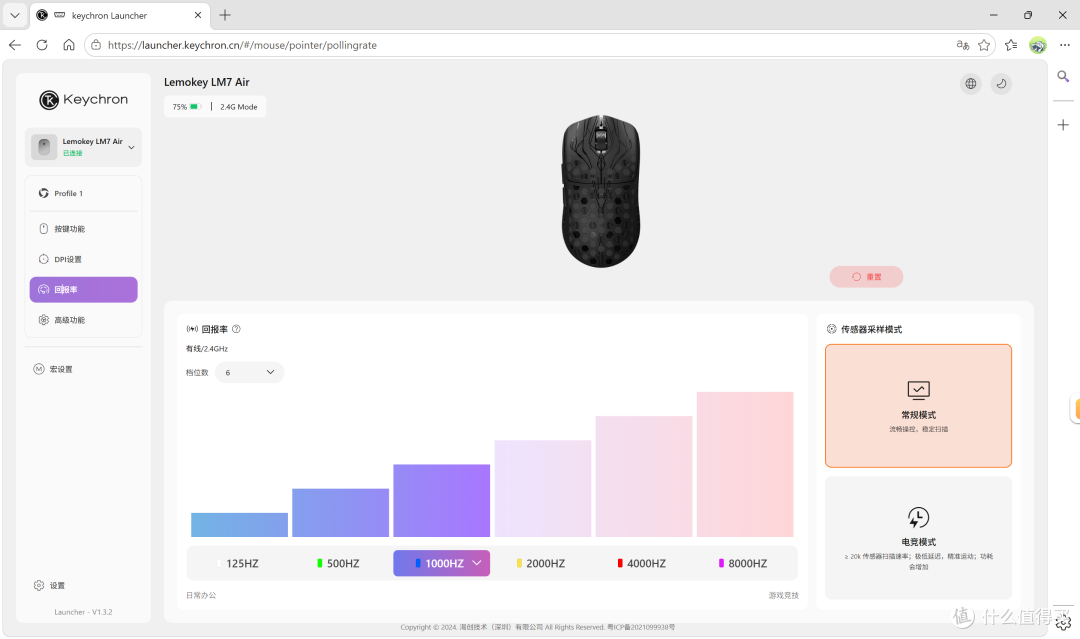Select 125HZ polling rate

pos(238,563)
